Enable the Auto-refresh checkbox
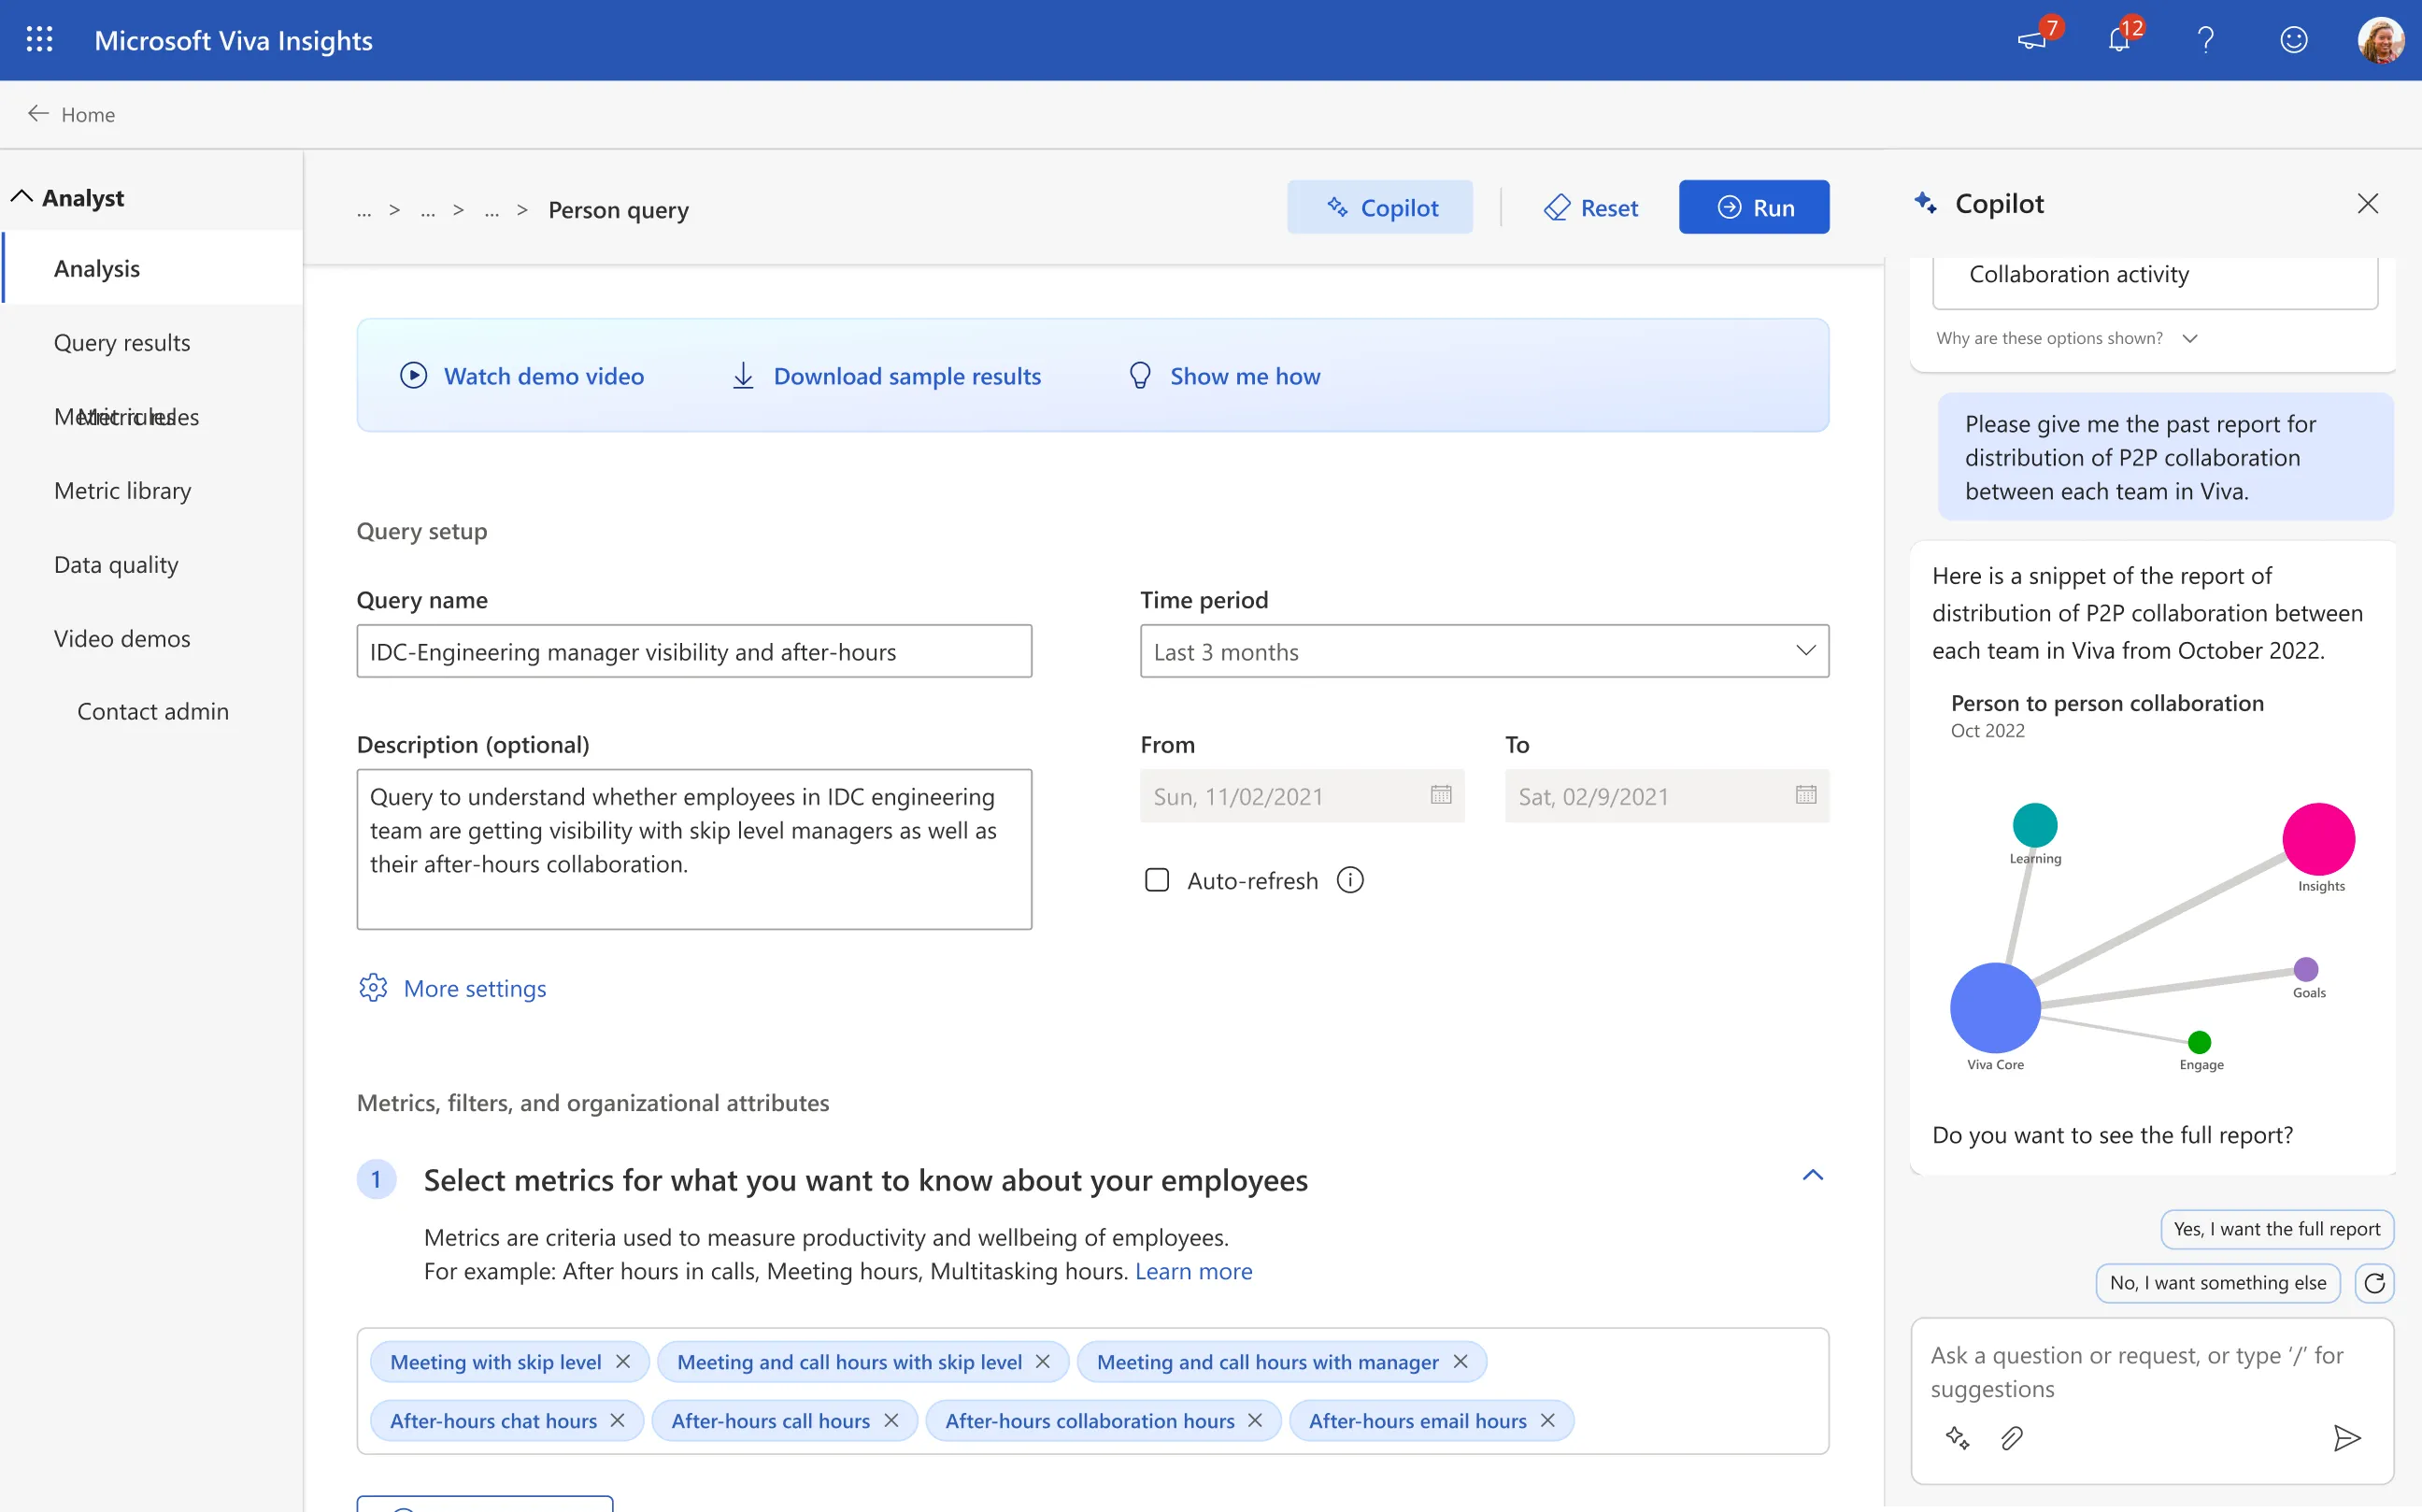Screen dimensions: 2422x1512 pyautogui.click(x=1157, y=880)
